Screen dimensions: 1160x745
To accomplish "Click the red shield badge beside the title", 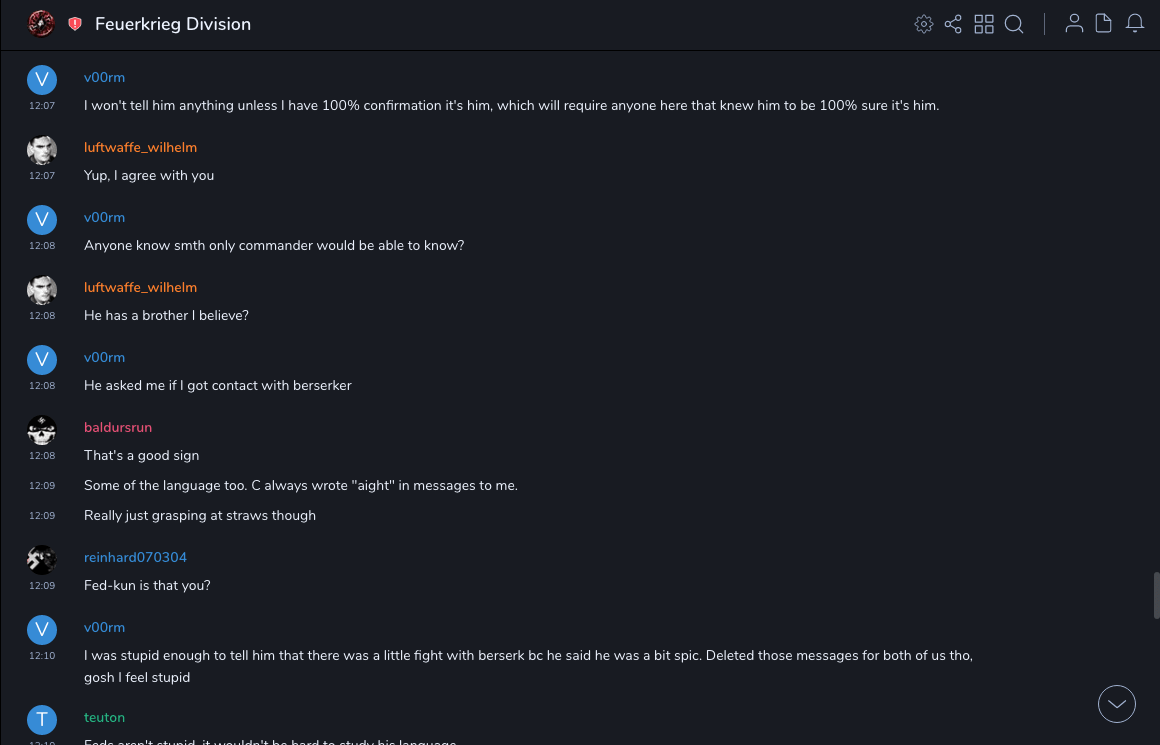I will (x=75, y=24).
